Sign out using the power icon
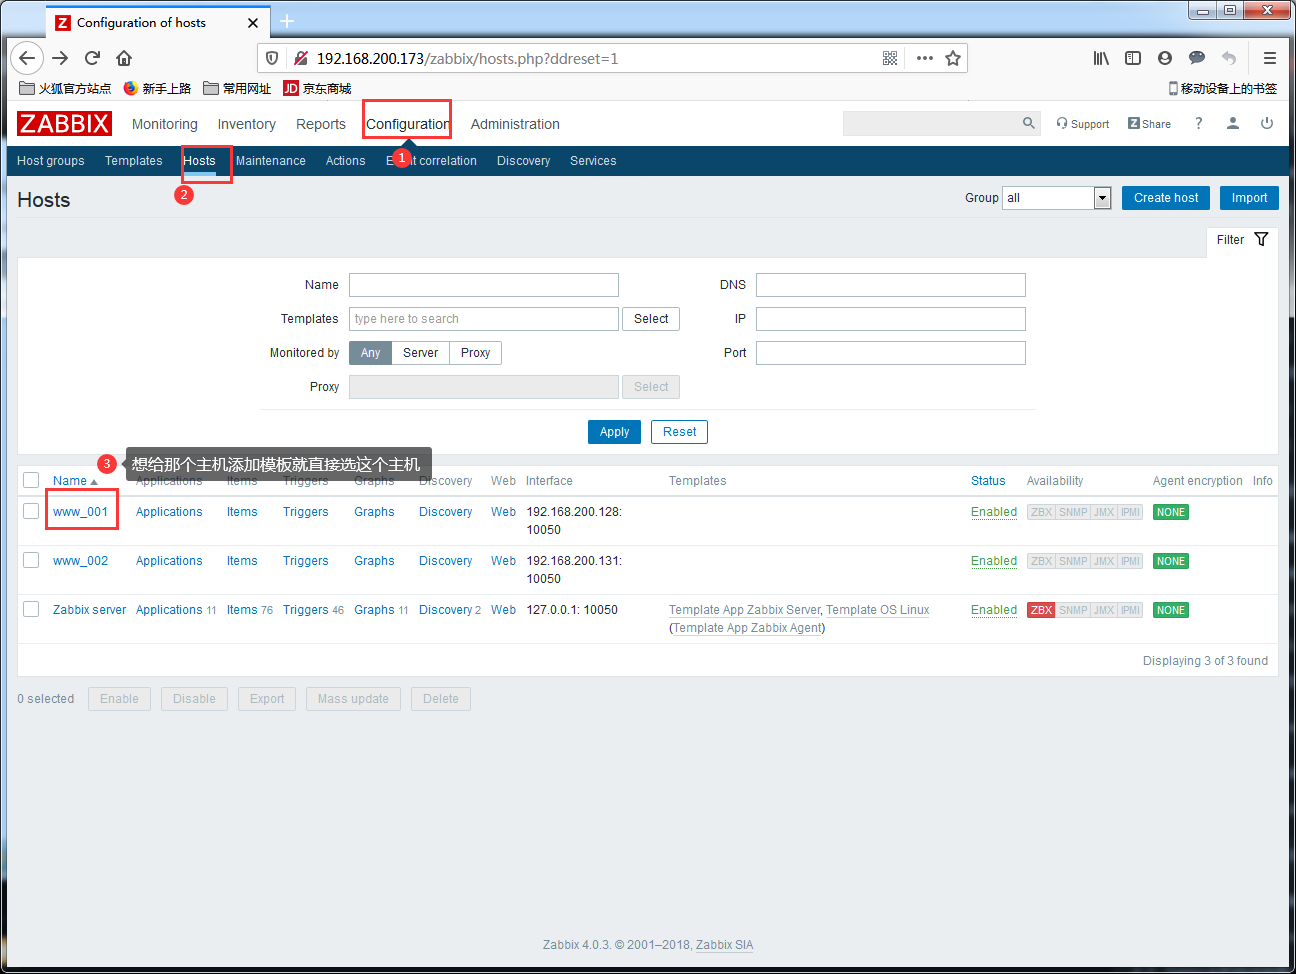1296x974 pixels. [1267, 123]
